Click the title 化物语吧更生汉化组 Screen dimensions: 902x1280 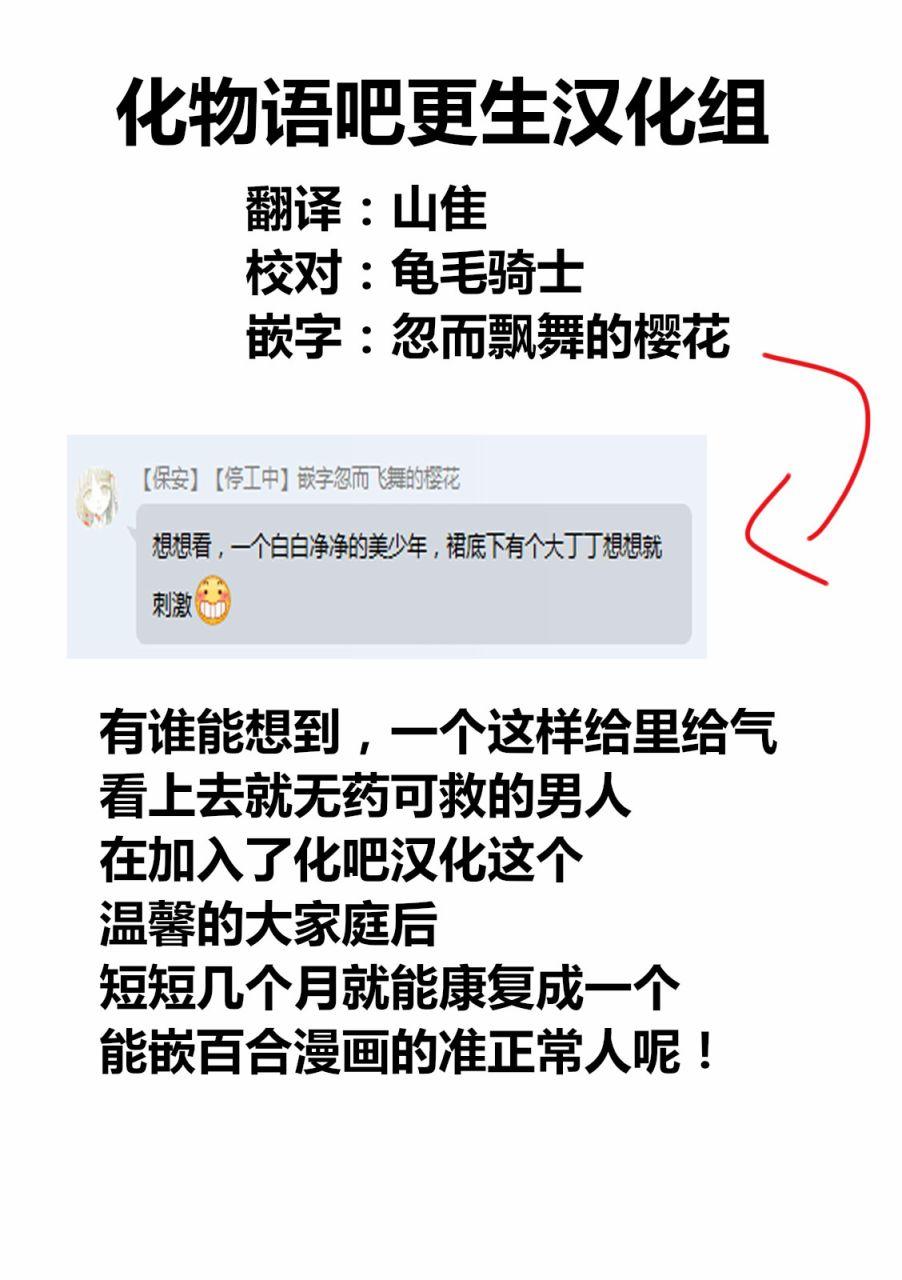click(443, 115)
